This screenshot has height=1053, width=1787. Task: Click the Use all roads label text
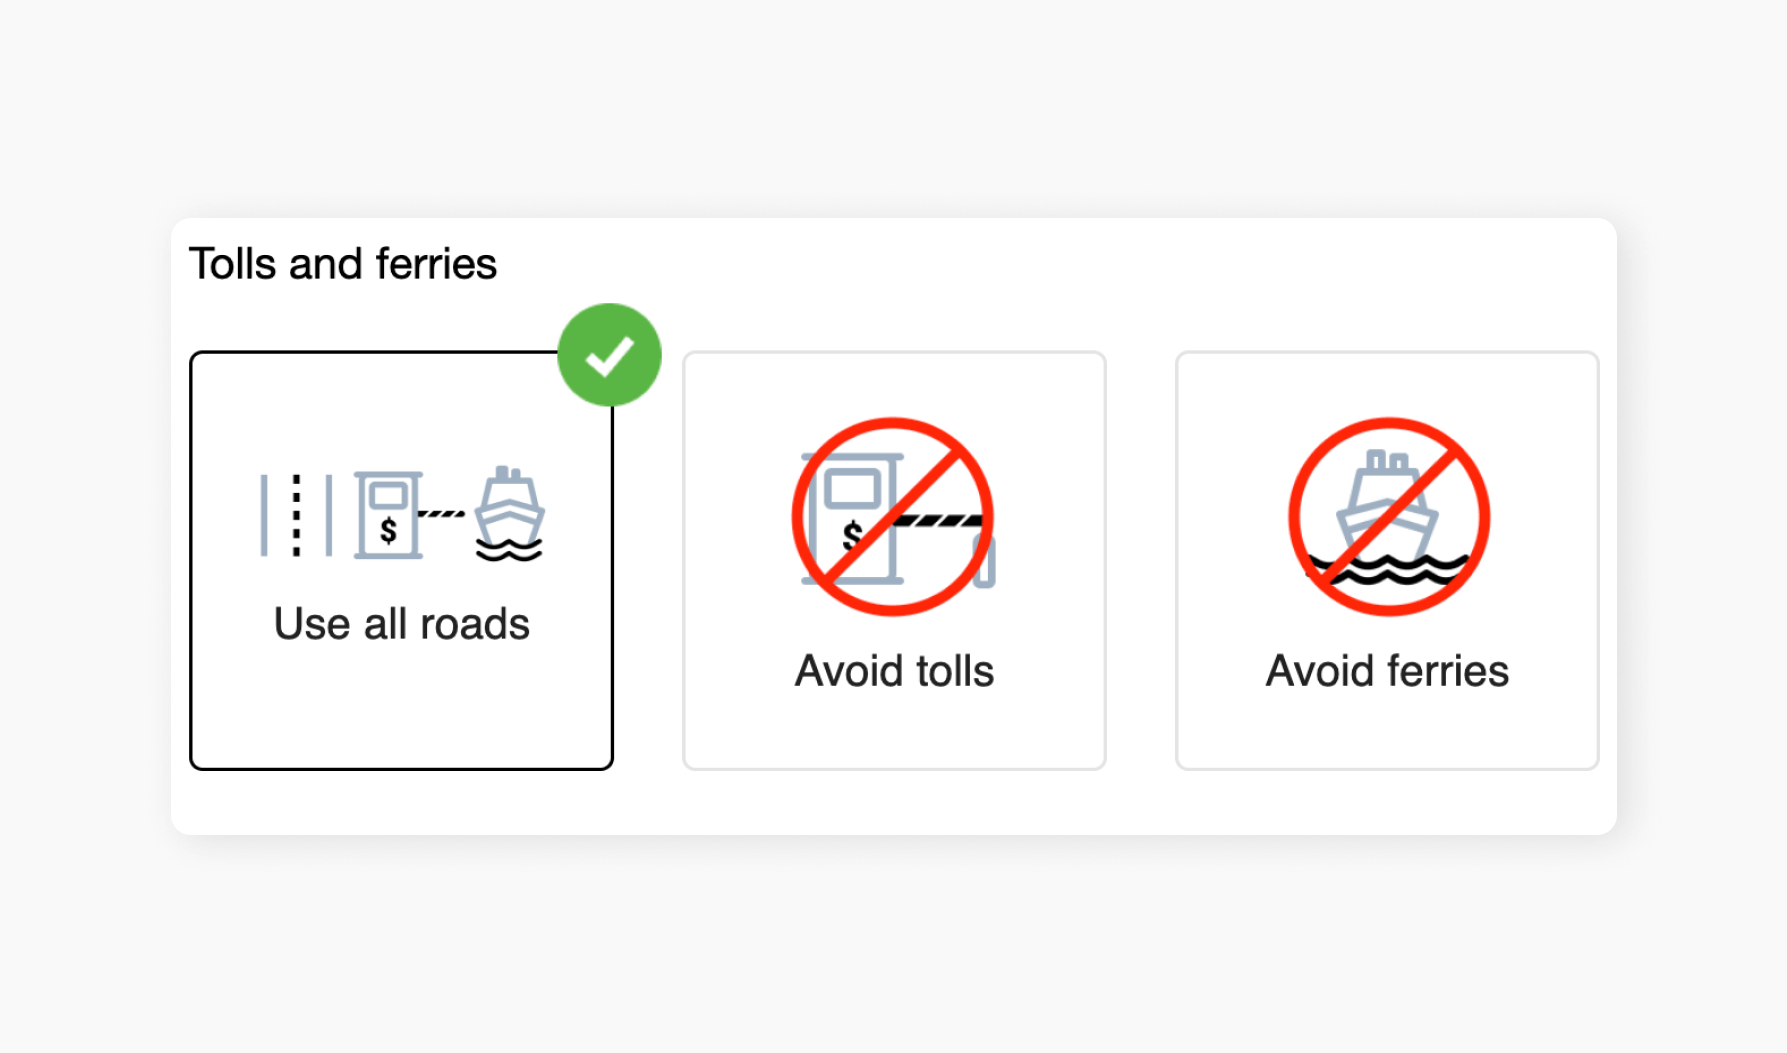click(x=401, y=622)
